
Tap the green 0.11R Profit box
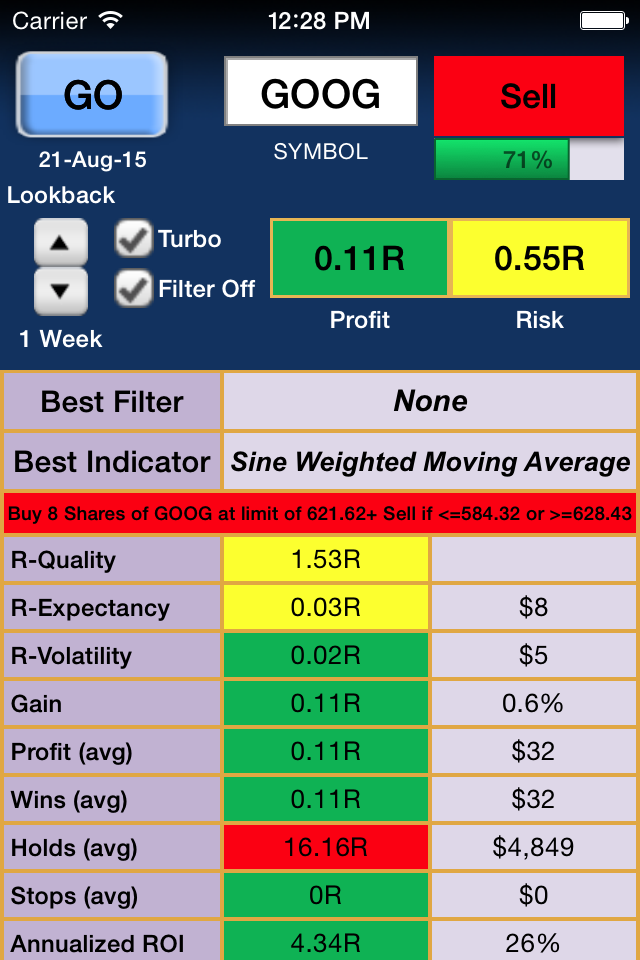(360, 258)
